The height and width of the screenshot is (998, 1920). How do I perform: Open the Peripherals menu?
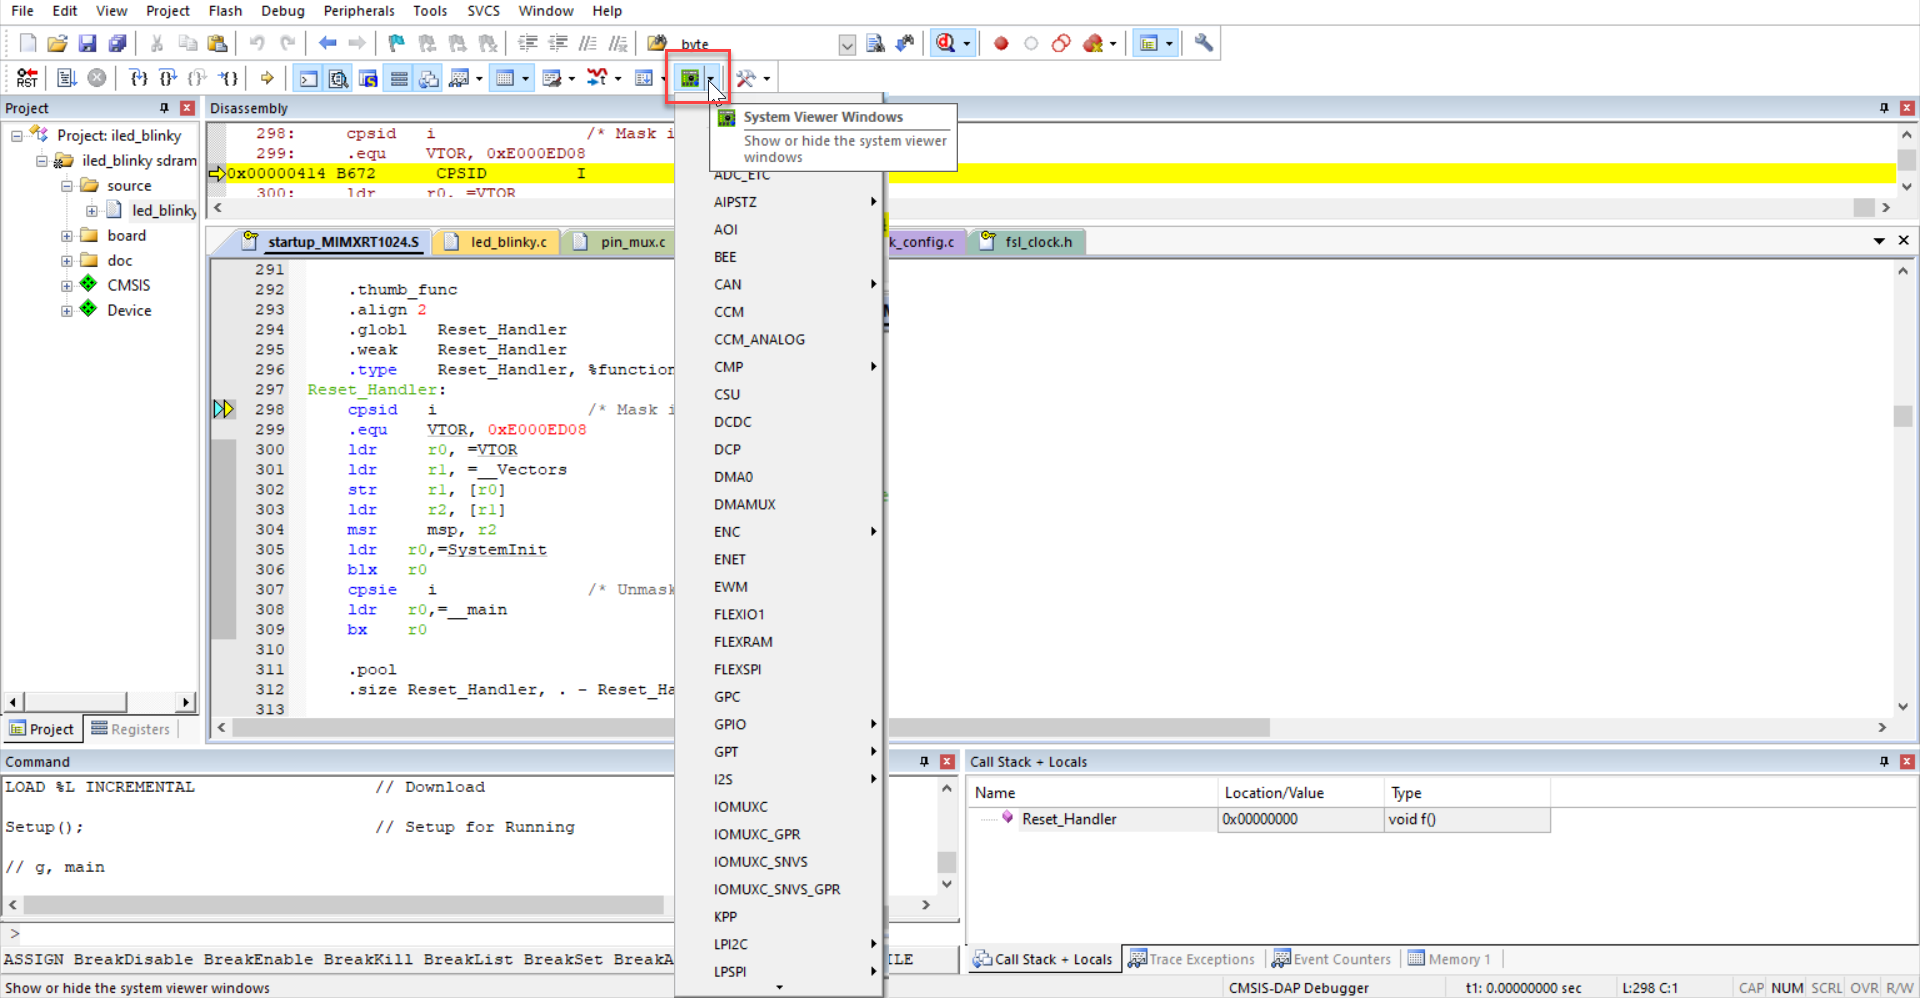point(358,11)
